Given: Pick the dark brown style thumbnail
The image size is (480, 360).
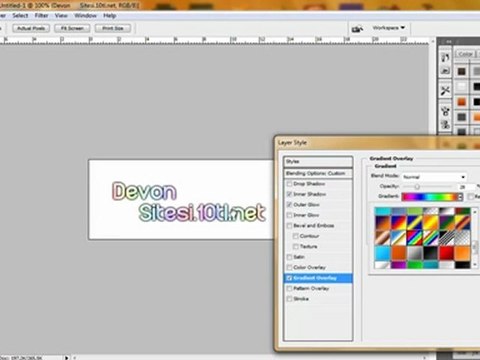Looking at the screenshot, I should point(462,71).
